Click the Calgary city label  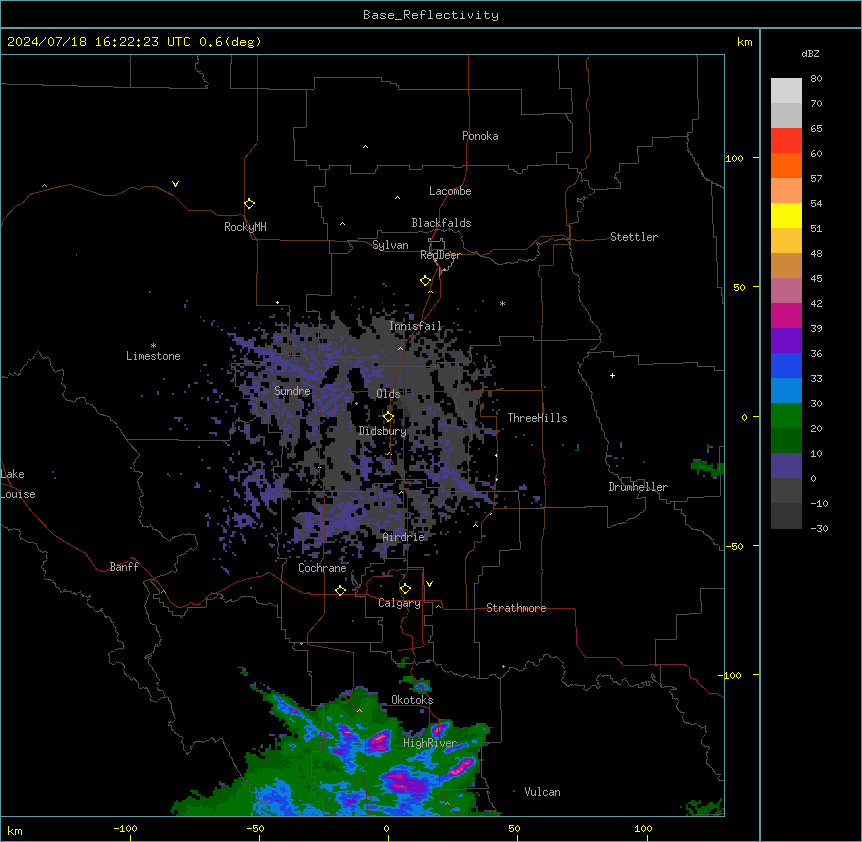pos(399,603)
